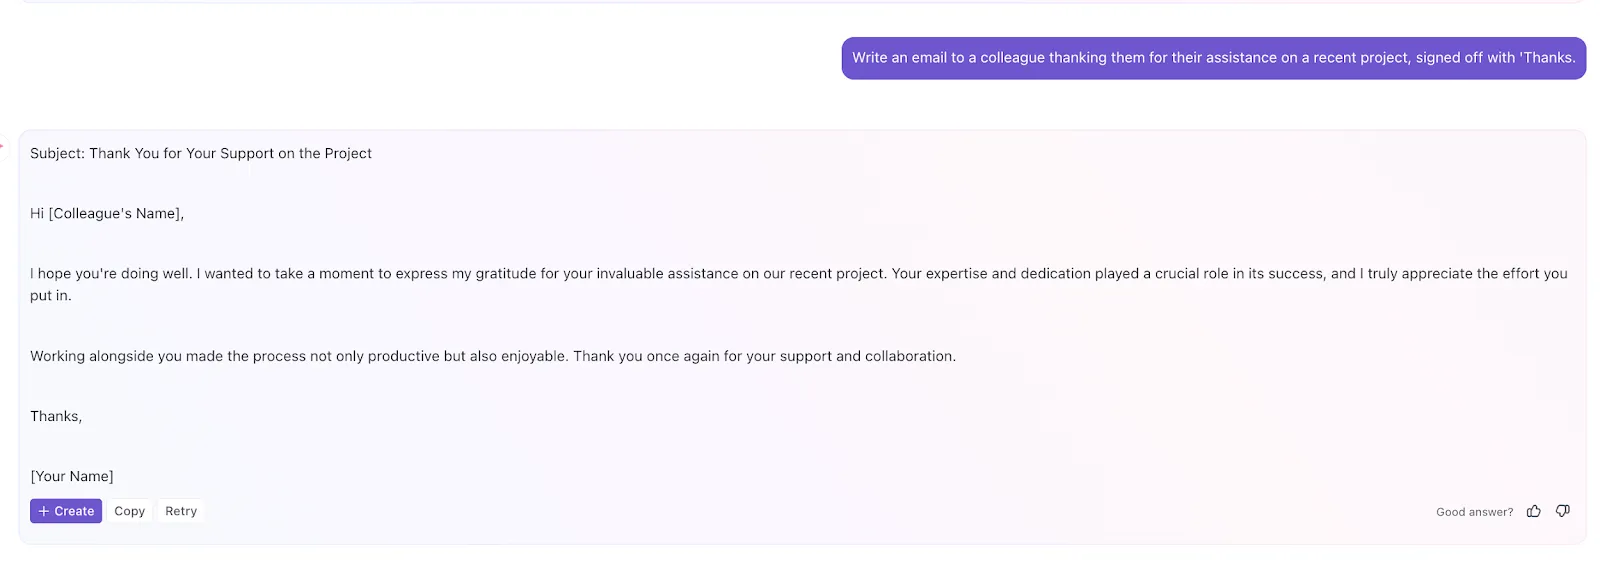Screen dimensions: 1600x565
Task: Click the wrapped 'put in.' text line
Action: [51, 296]
